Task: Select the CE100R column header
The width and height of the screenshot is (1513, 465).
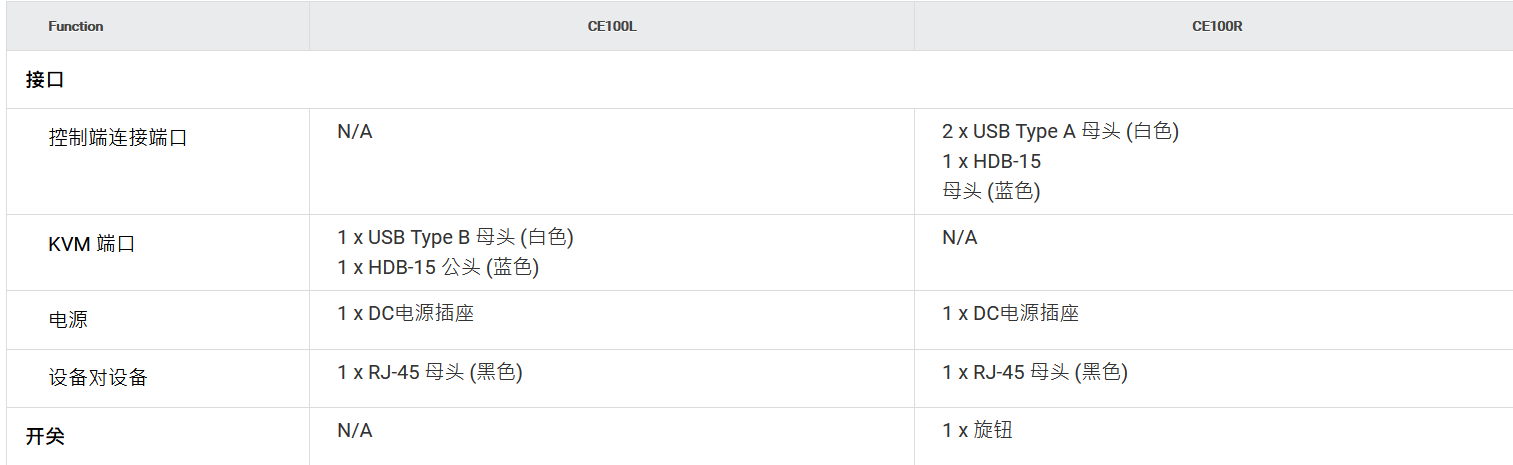Action: tap(1217, 27)
